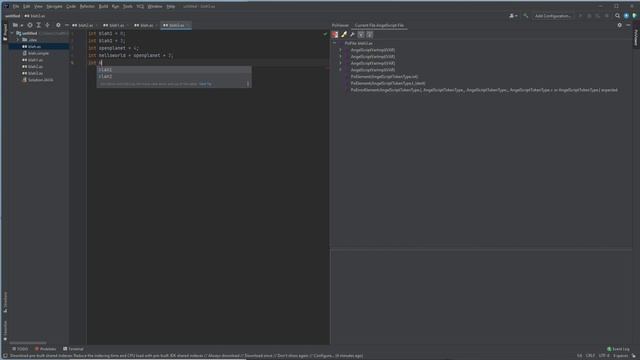Screen dimensions: 640x360
Task: Open the Help menu
Action: click(171, 7)
